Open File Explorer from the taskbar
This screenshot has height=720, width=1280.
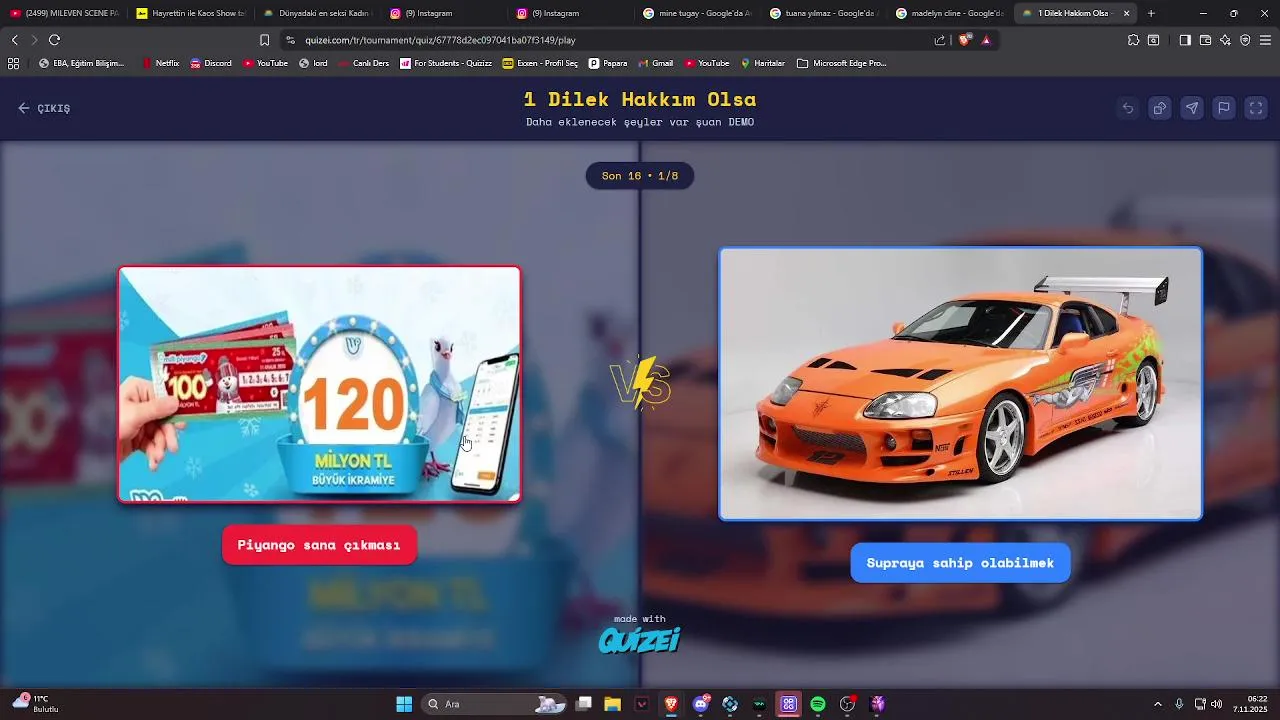(x=613, y=704)
